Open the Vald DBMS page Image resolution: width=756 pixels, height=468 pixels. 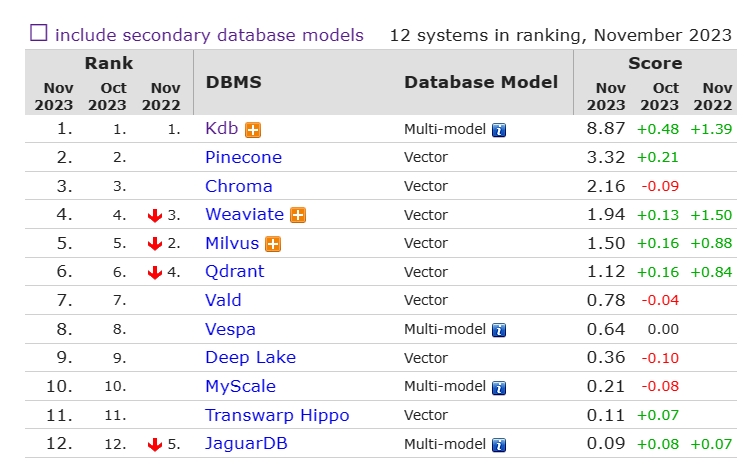[223, 300]
